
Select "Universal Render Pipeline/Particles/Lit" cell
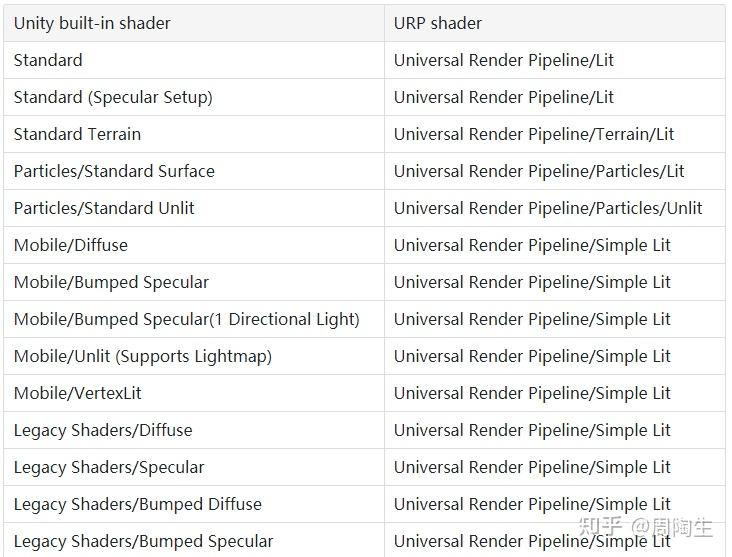tap(539, 171)
